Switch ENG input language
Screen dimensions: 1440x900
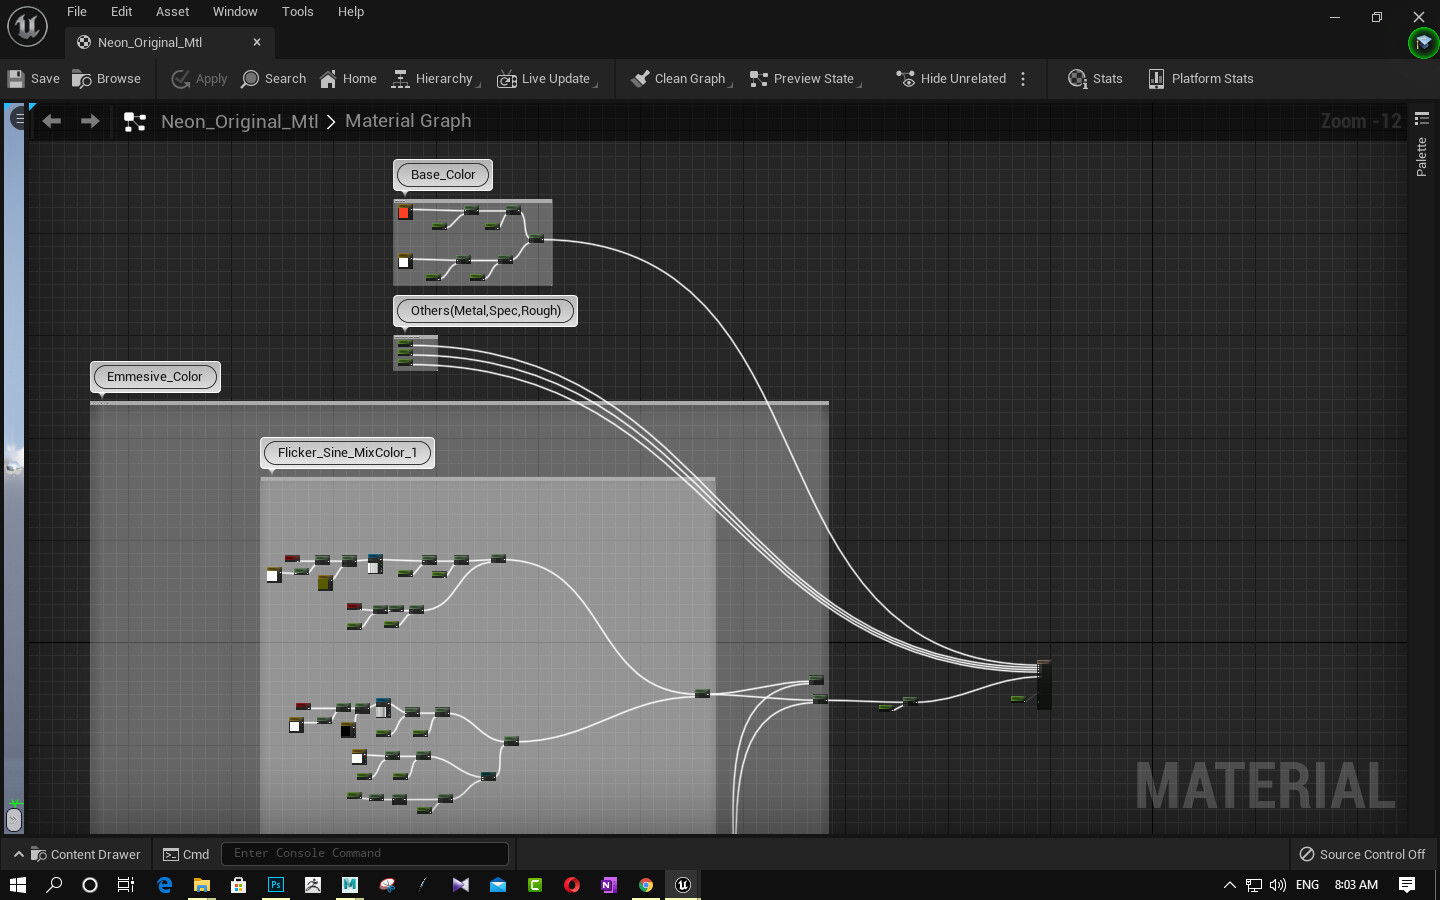pos(1307,885)
